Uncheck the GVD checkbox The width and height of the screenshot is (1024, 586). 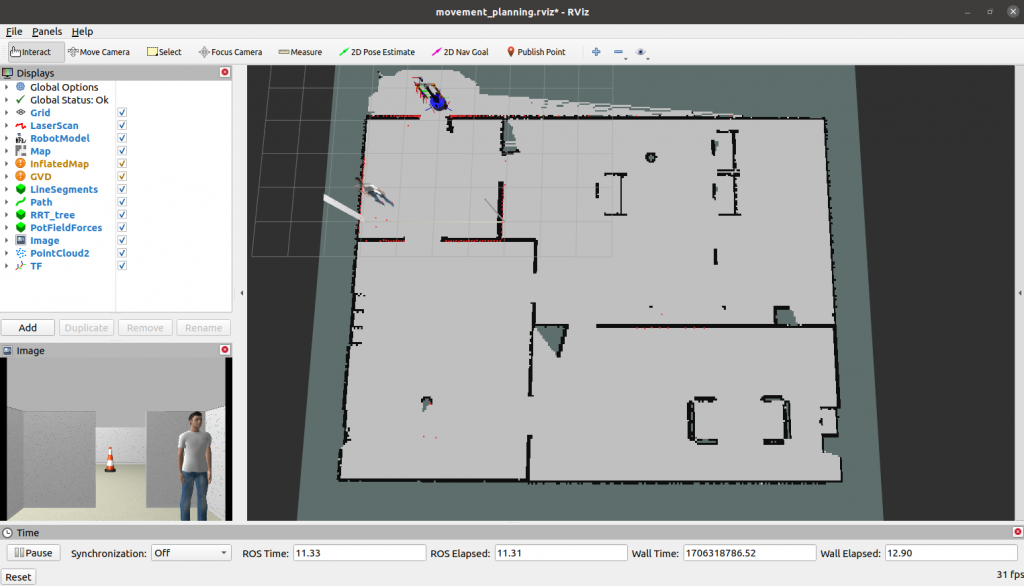(122, 176)
